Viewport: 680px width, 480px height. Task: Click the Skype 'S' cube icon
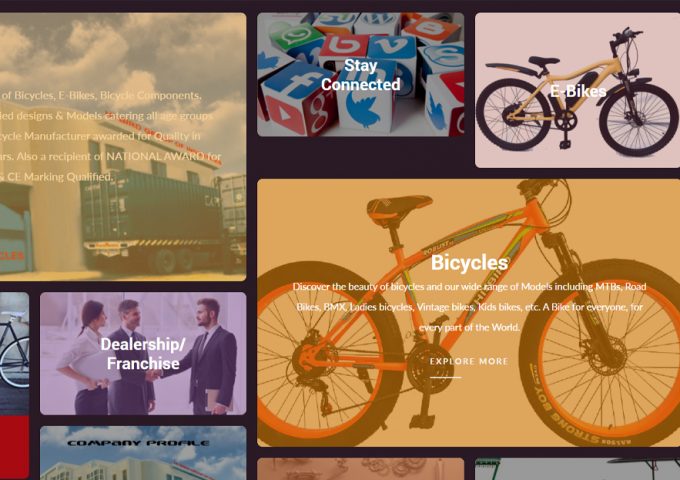coord(443,56)
